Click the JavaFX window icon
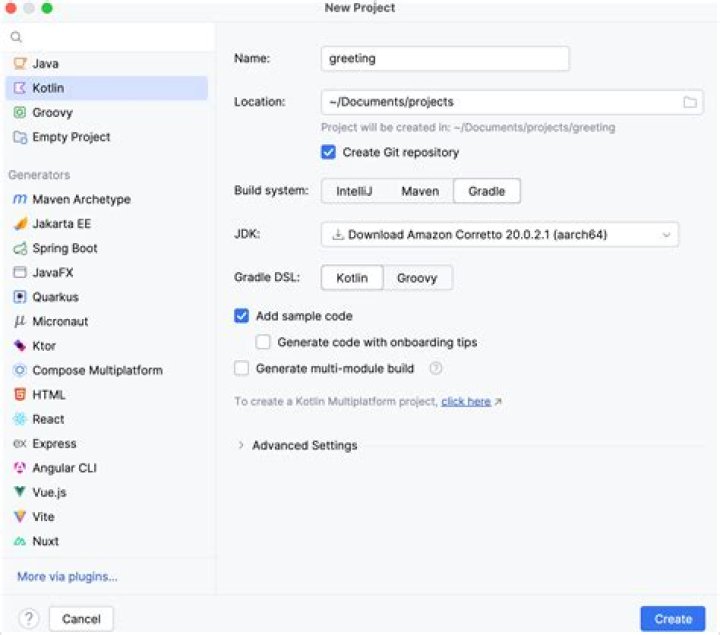The width and height of the screenshot is (720, 635). tap(20, 272)
